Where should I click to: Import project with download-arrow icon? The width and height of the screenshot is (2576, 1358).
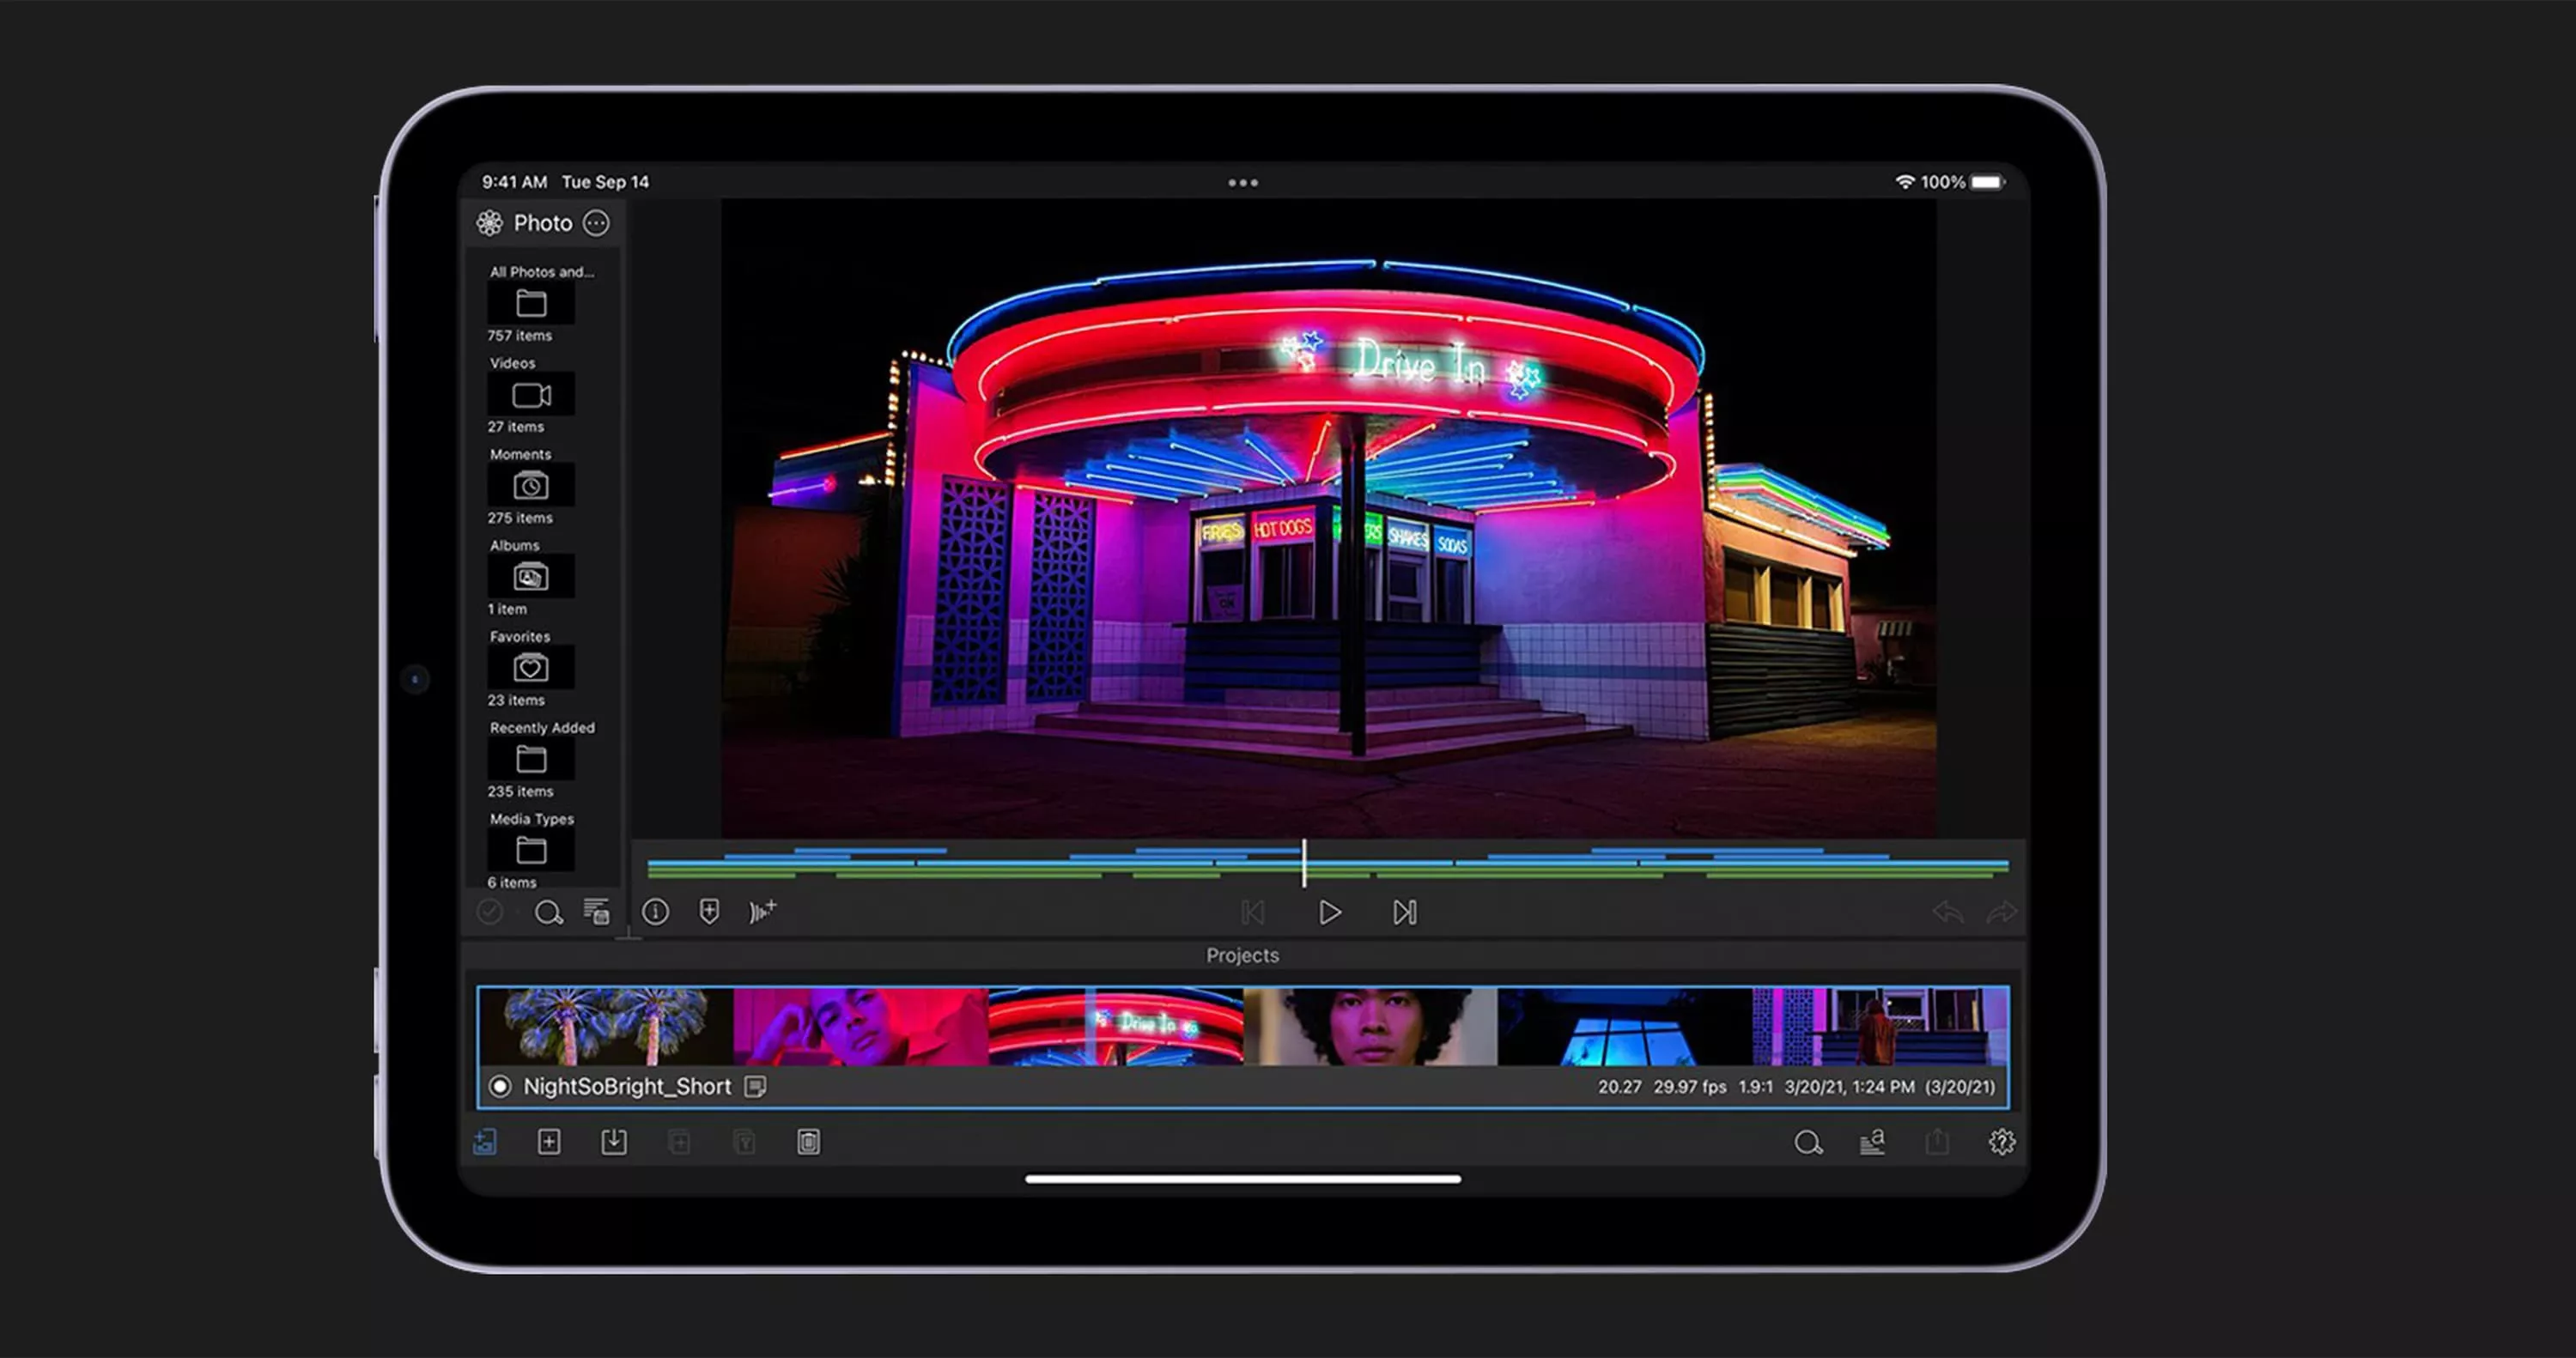click(x=614, y=1142)
